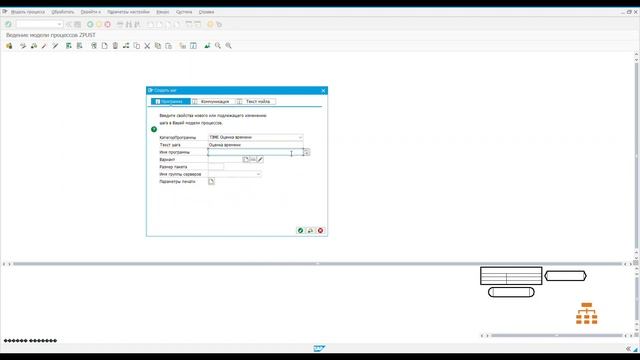Open the Модель процесса menu
Image resolution: width=640 pixels, height=360 pixels.
(x=28, y=12)
